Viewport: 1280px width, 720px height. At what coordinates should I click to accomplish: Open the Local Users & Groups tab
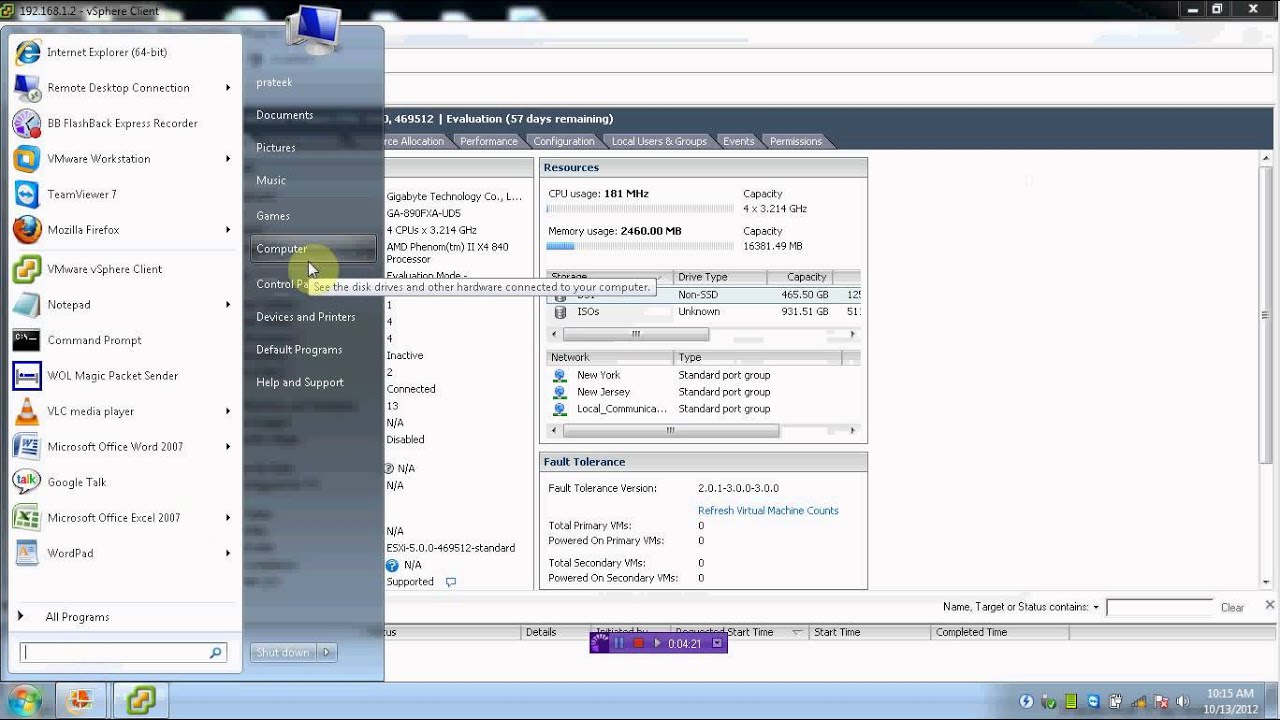point(659,141)
